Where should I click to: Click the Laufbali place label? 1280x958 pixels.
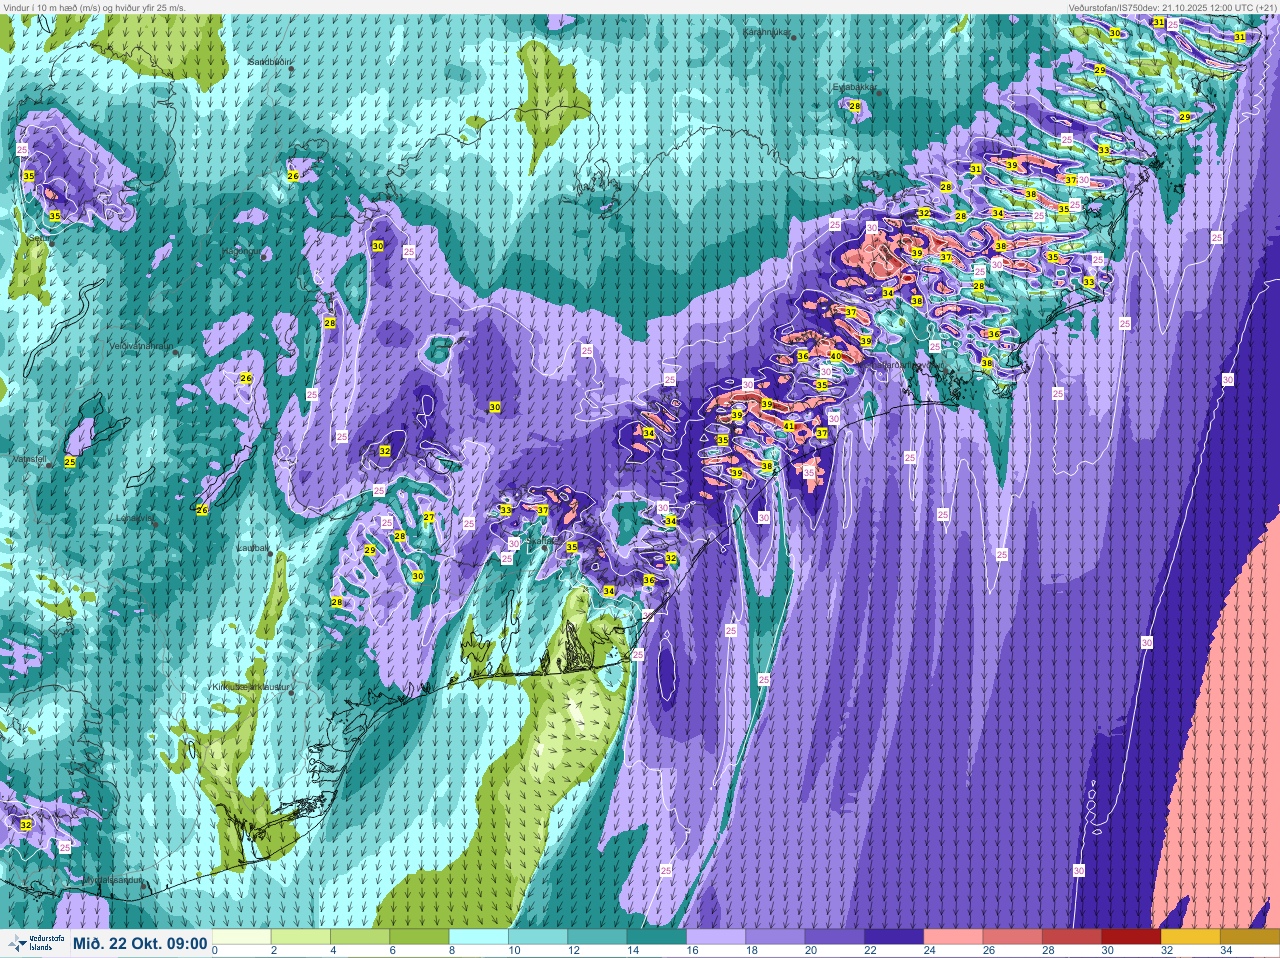[x=253, y=548]
